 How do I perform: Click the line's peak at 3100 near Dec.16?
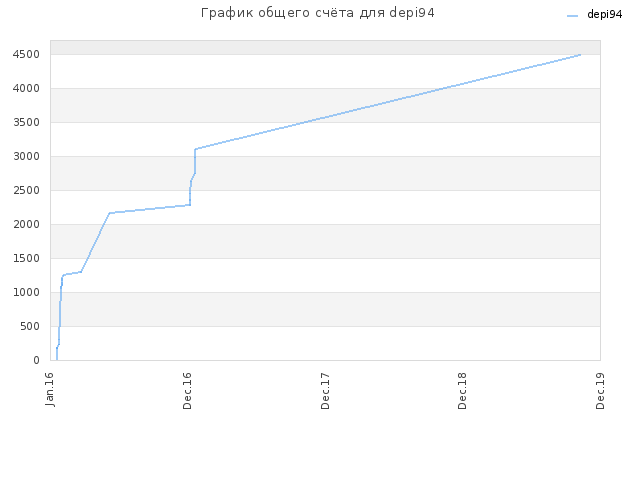196,149
